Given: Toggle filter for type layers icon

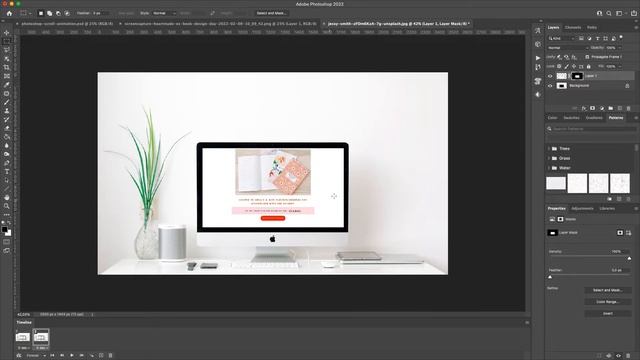Looking at the screenshot, I should pyautogui.click(x=598, y=38).
